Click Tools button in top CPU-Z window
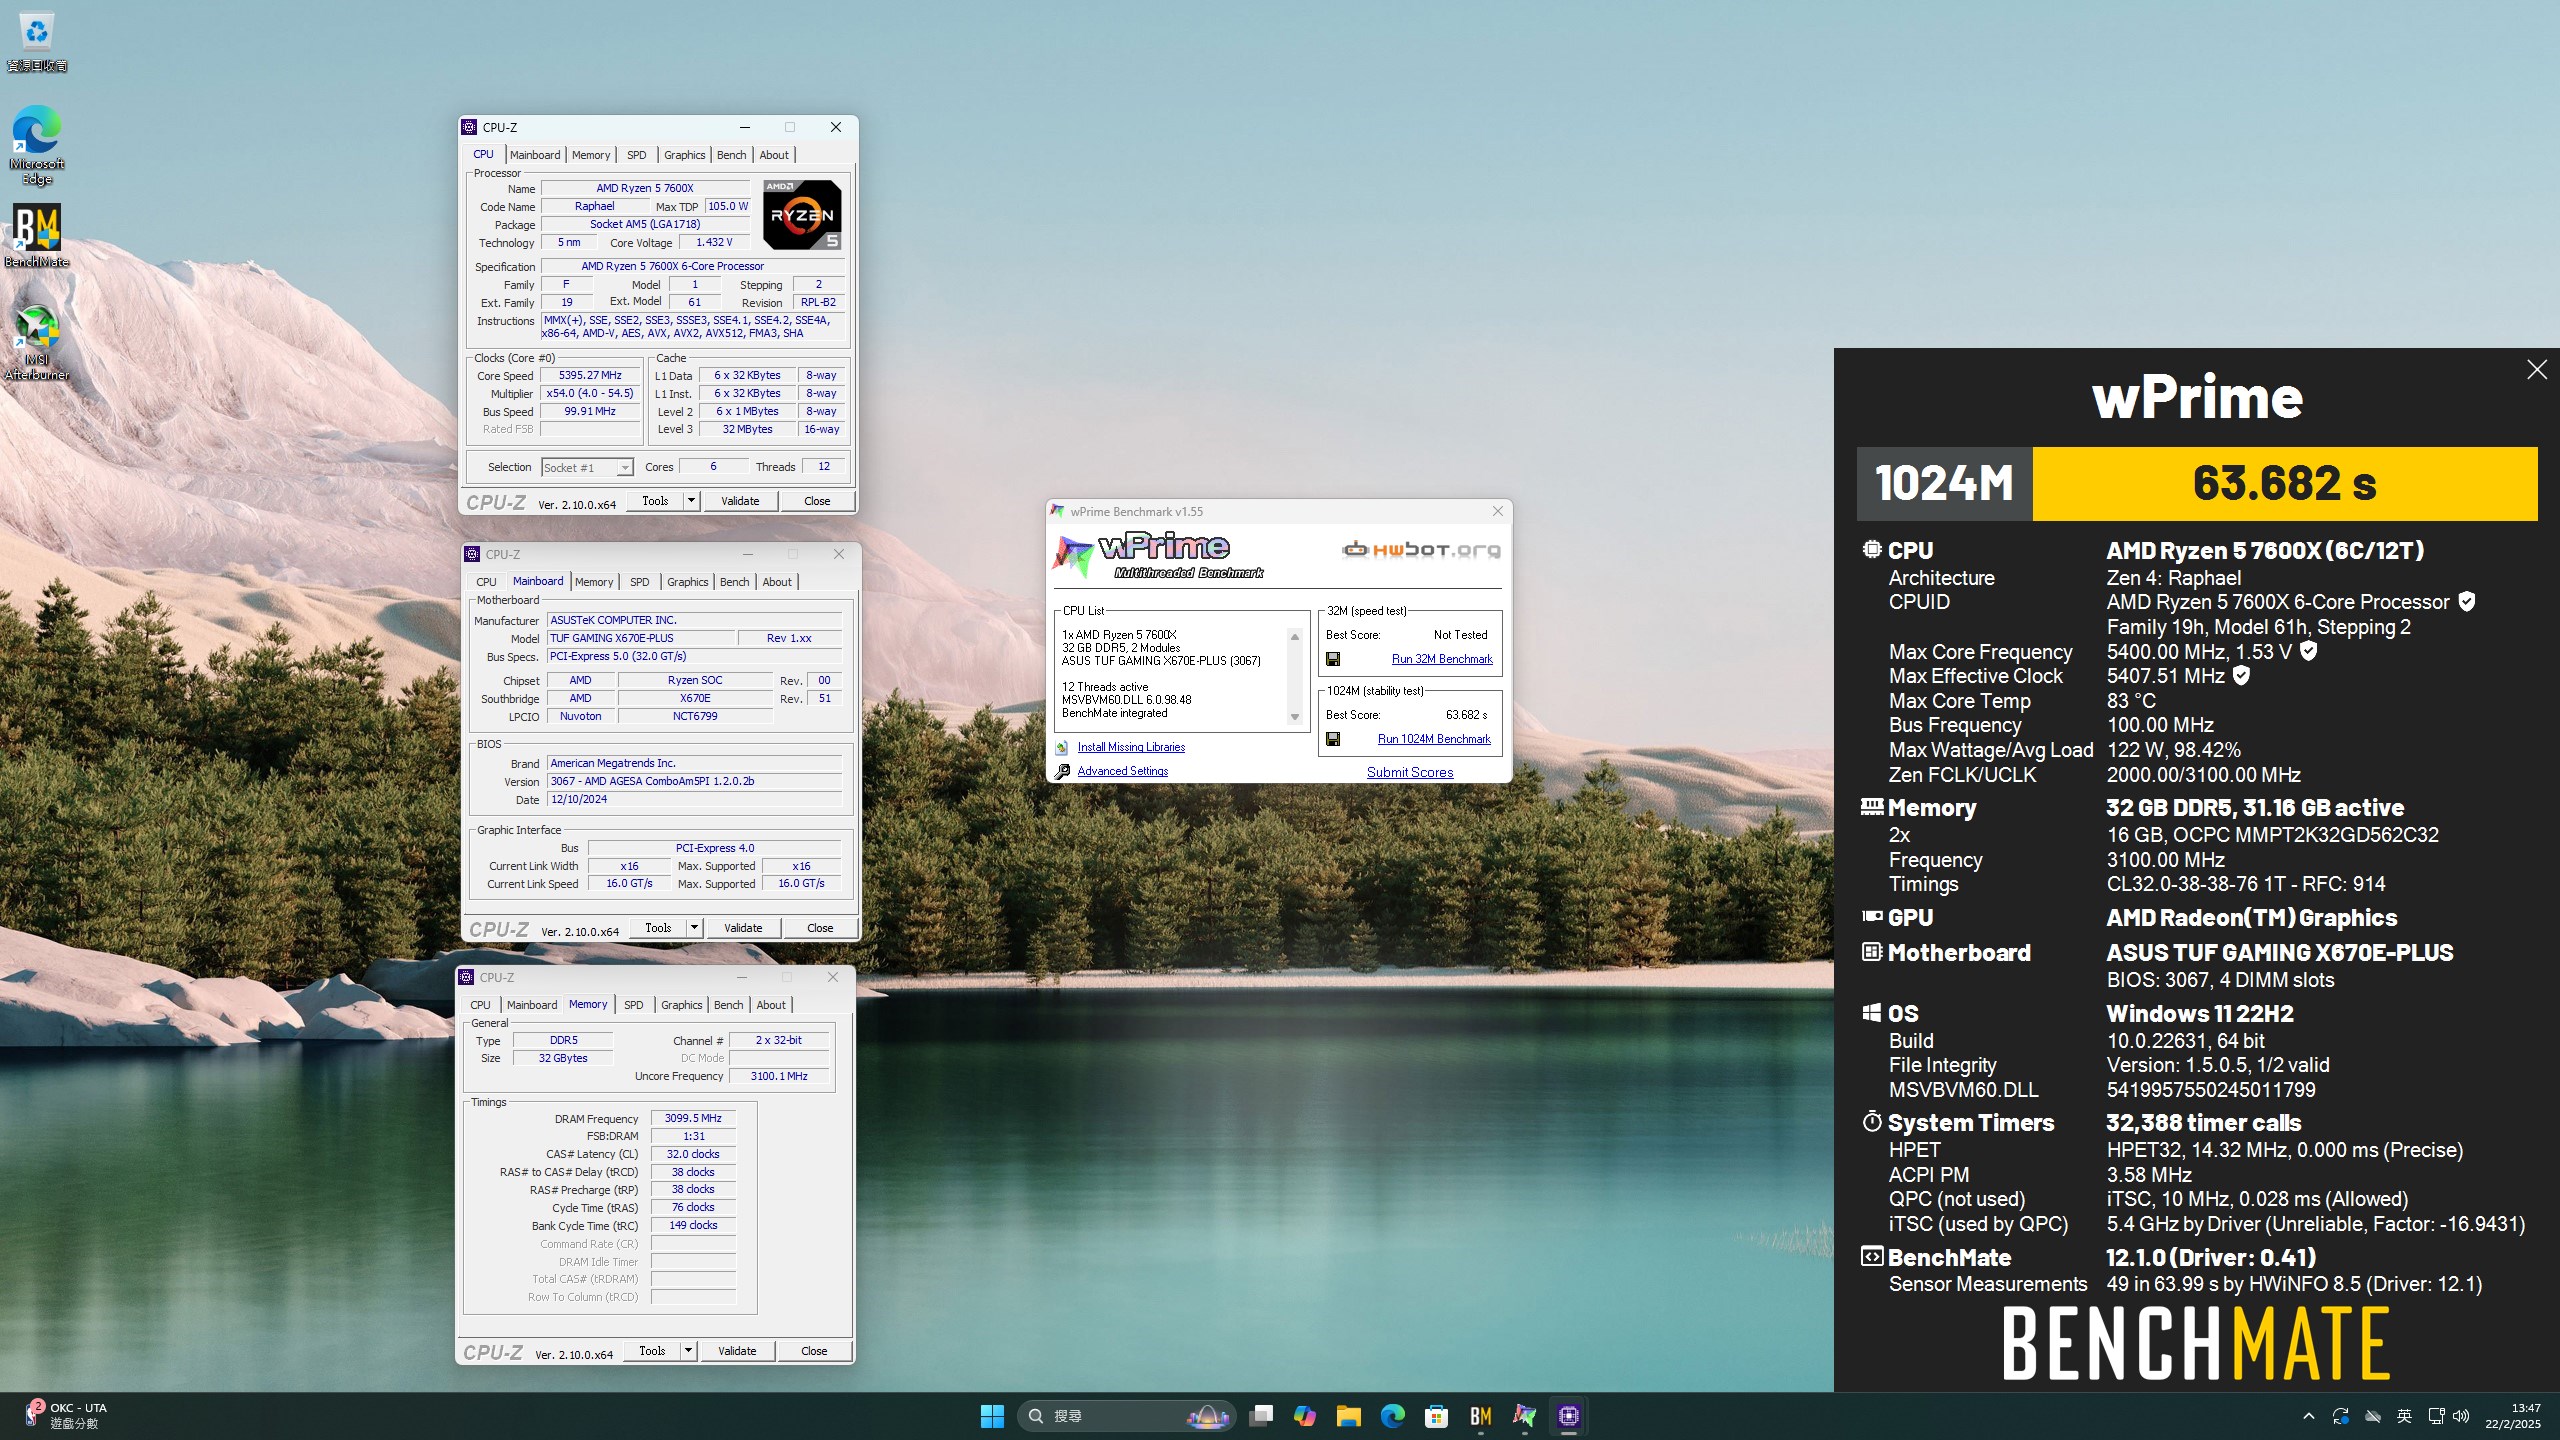The image size is (2560, 1440). 656,501
